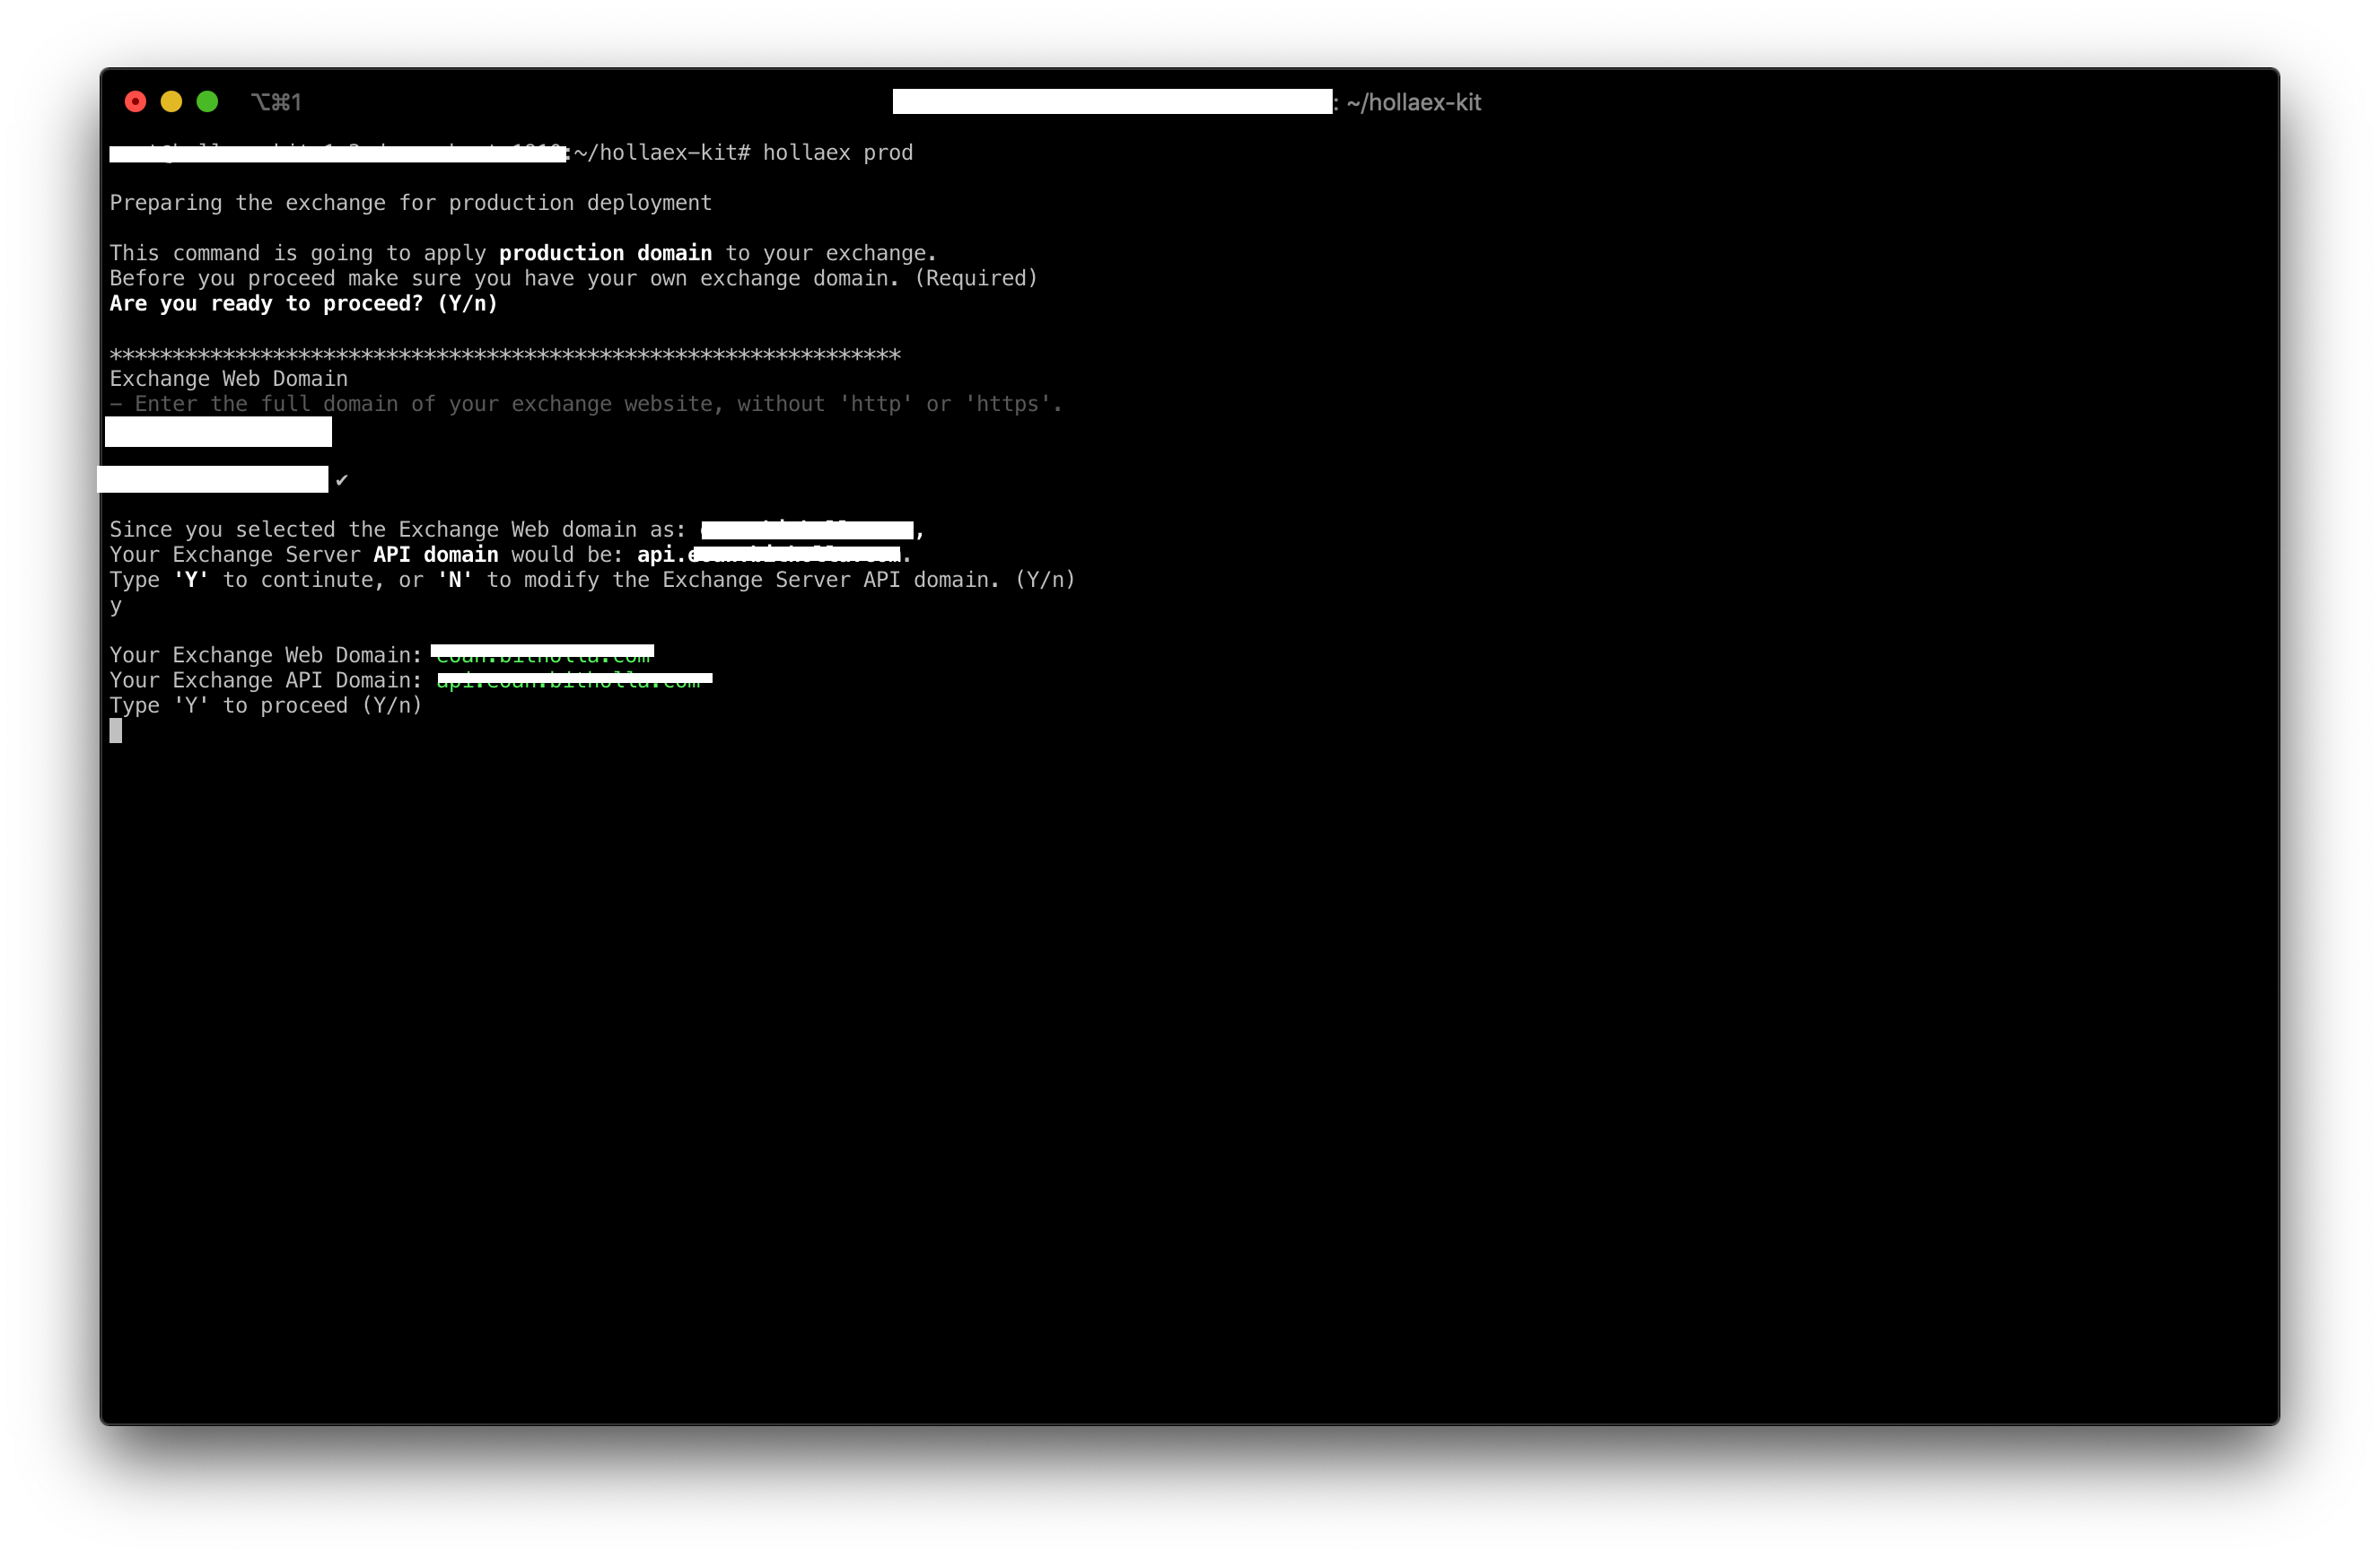Screen dimensions: 2380x1558
Task: Click 'Are you ready to proceed? (Y/n)' prompt
Action: [x=303, y=303]
